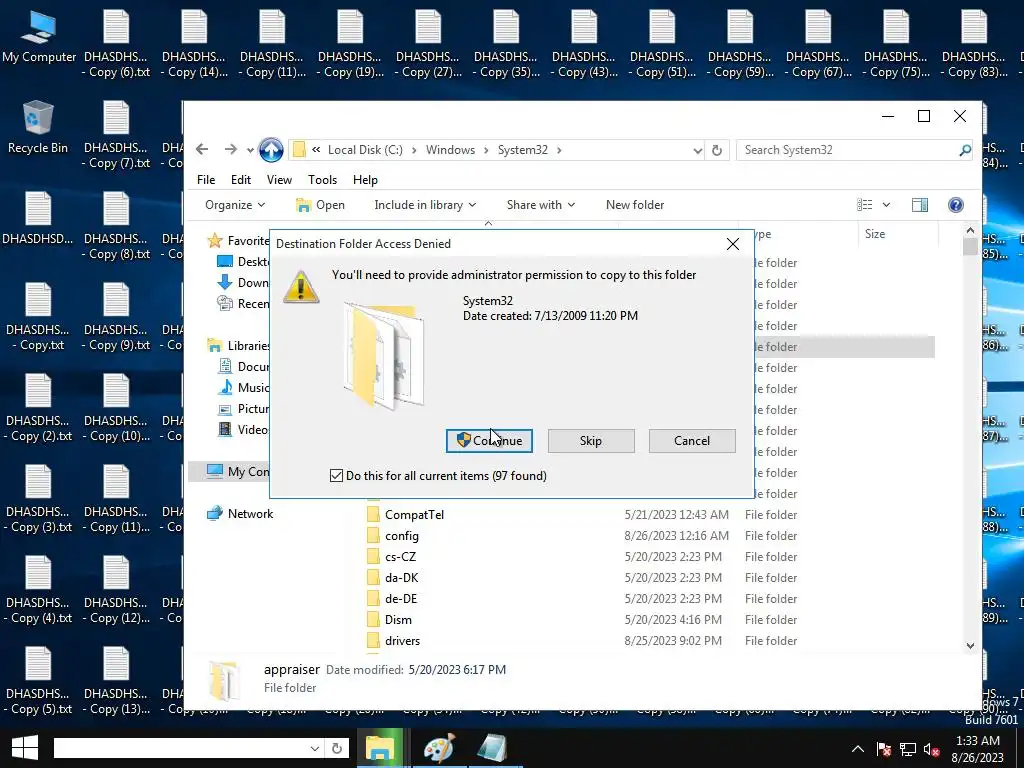The width and height of the screenshot is (1024, 768).
Task: Open the taskbar clock showing 1:33 AM
Action: click(978, 749)
